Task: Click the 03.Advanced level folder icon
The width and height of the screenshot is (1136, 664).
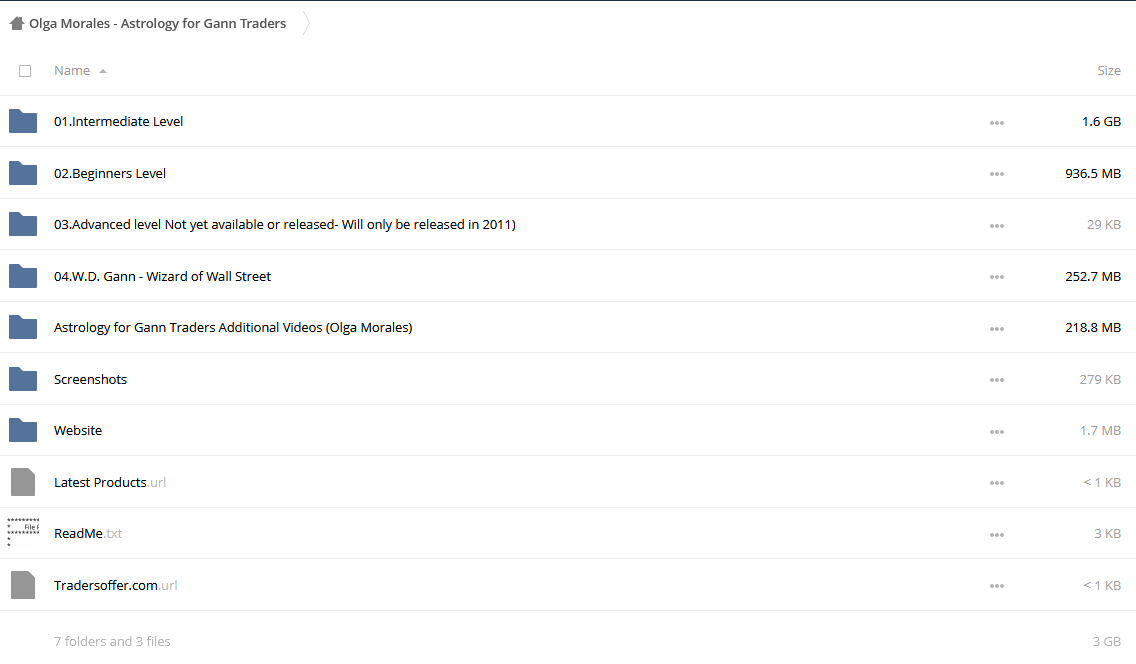Action: point(23,224)
